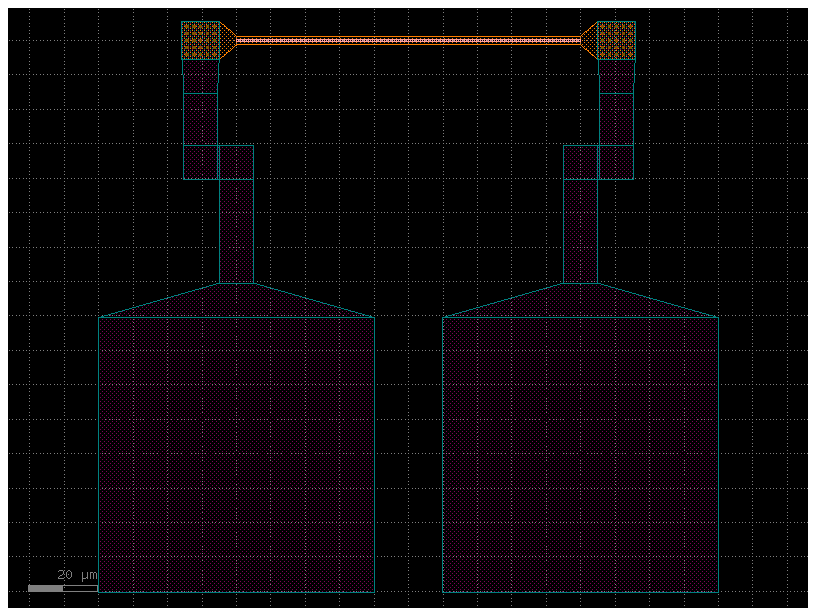Click the right large square bond pad

pos(580,455)
